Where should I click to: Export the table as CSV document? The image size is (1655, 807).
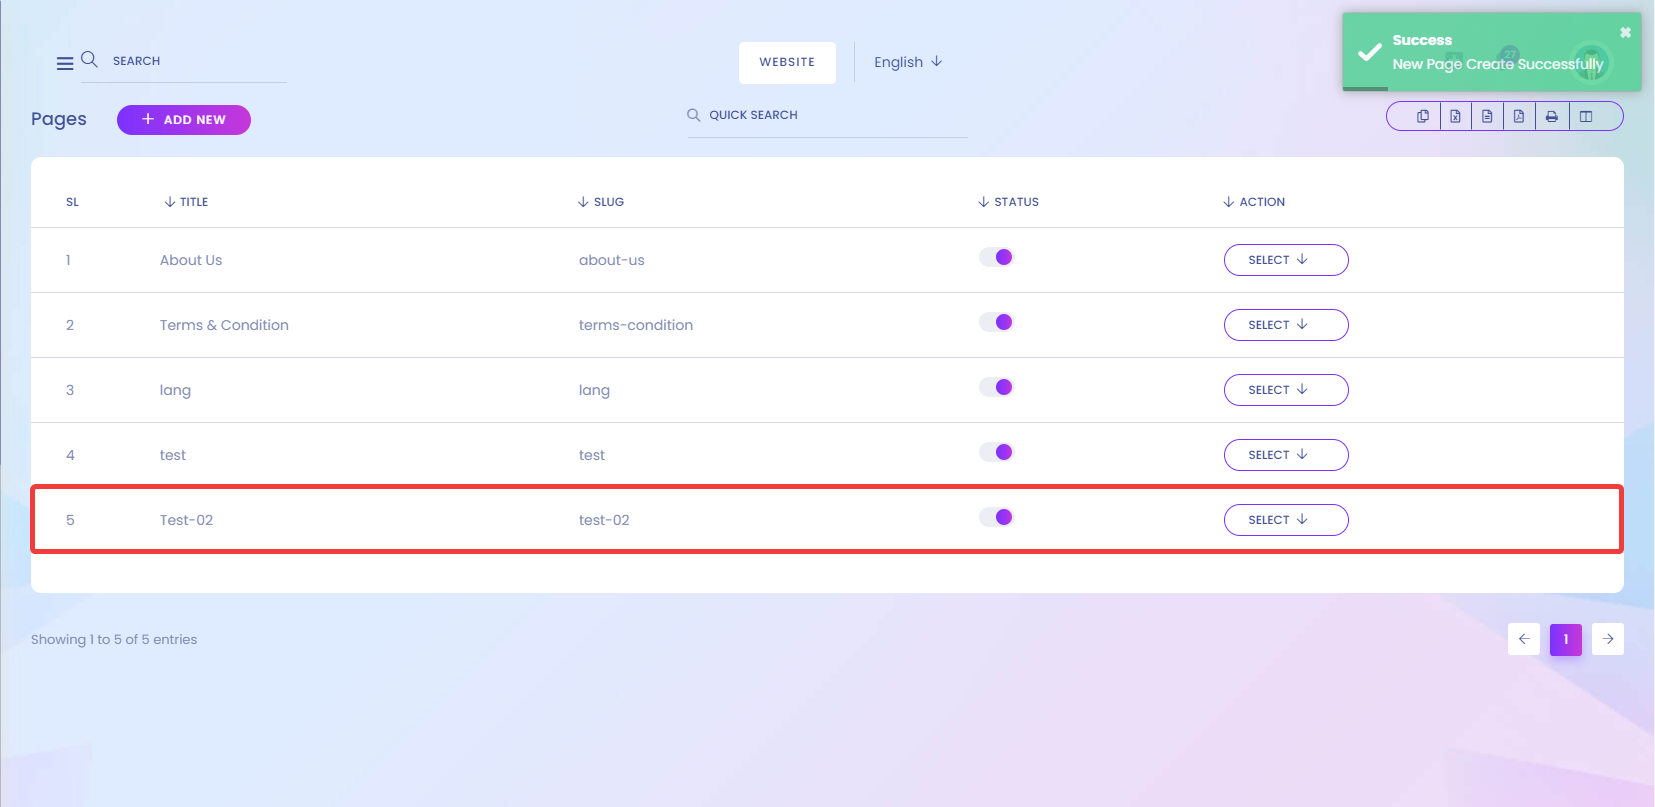(1487, 117)
